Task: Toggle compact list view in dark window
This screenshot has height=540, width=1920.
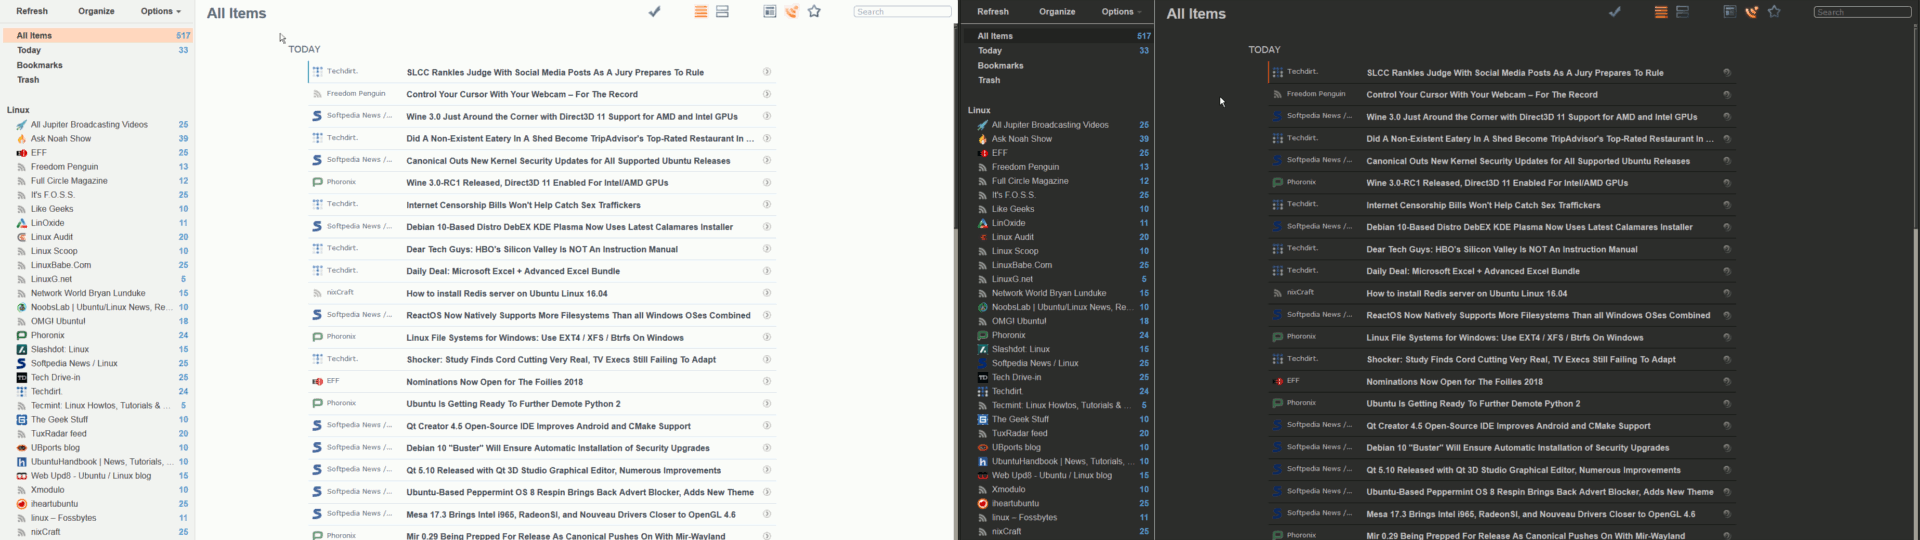Action: coord(1661,12)
